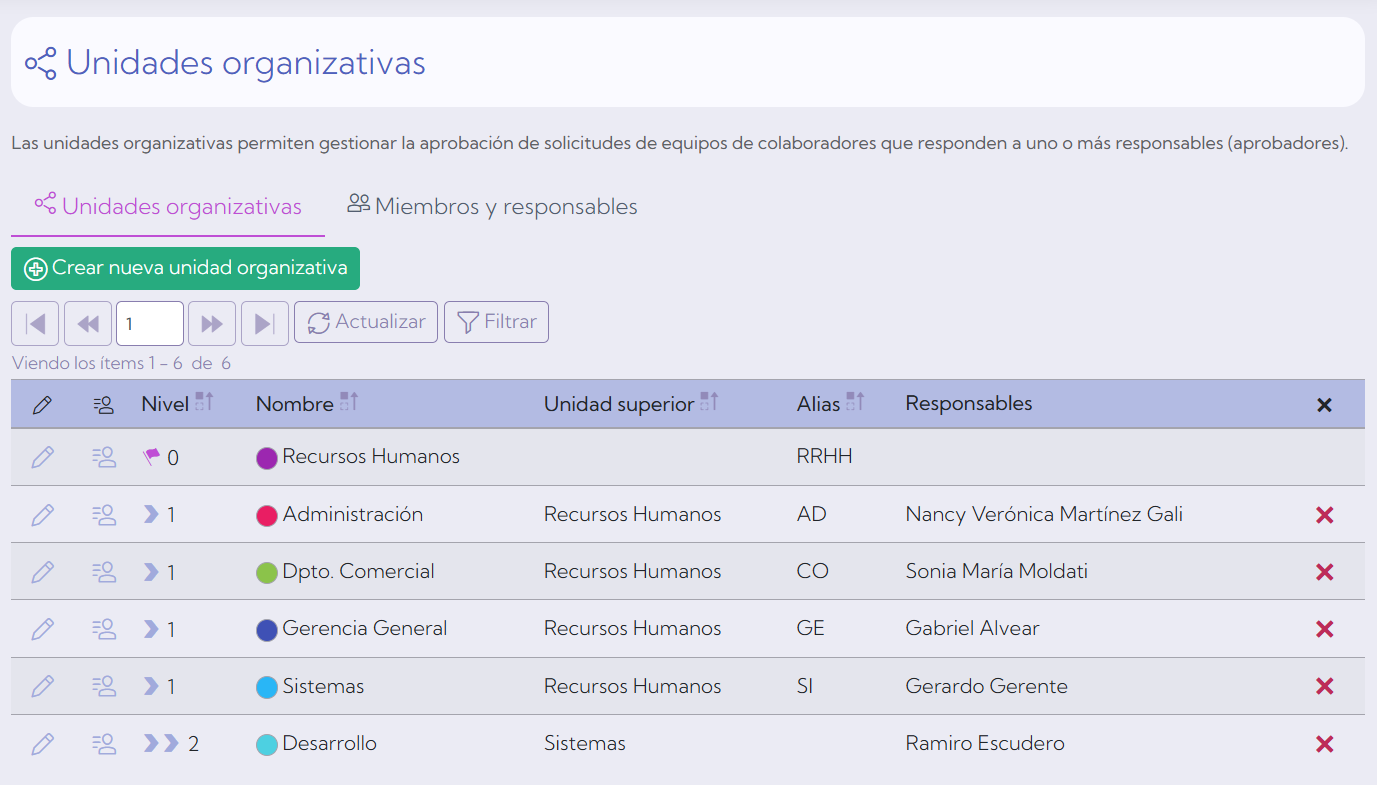This screenshot has height=785, width=1377.
Task: Click the Responsables column header
Action: [x=969, y=403]
